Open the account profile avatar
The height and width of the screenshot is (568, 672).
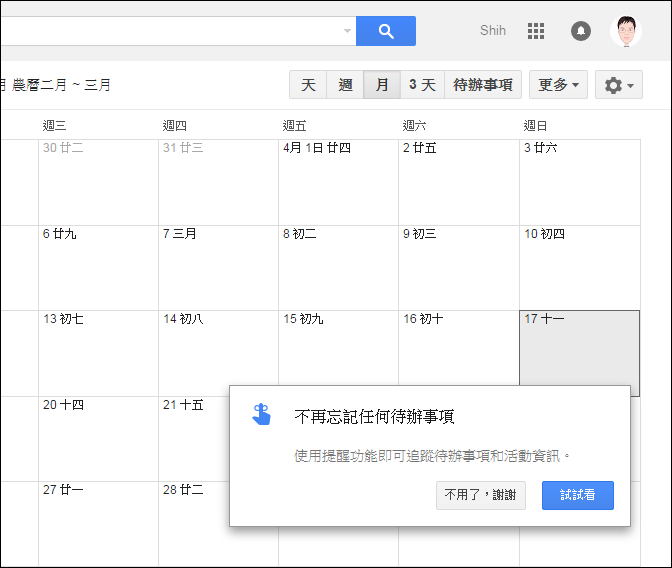pos(626,31)
